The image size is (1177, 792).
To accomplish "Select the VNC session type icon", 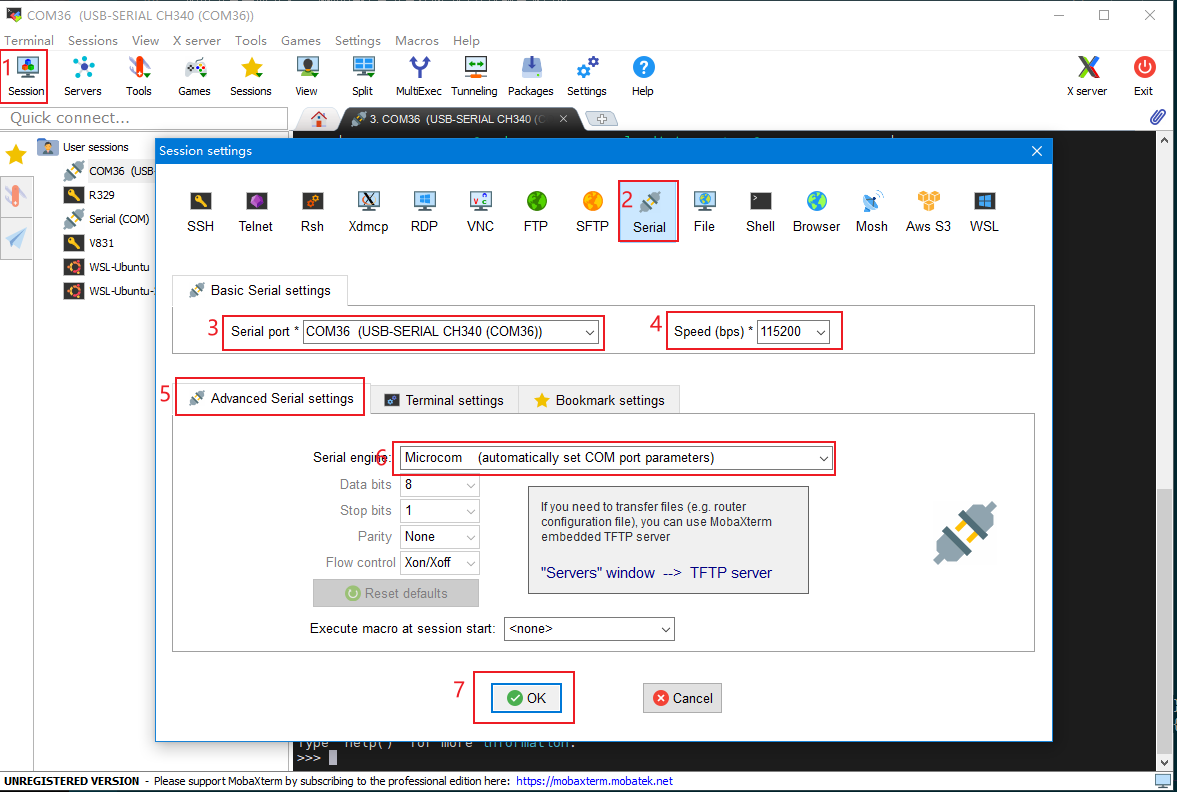I will (x=480, y=211).
